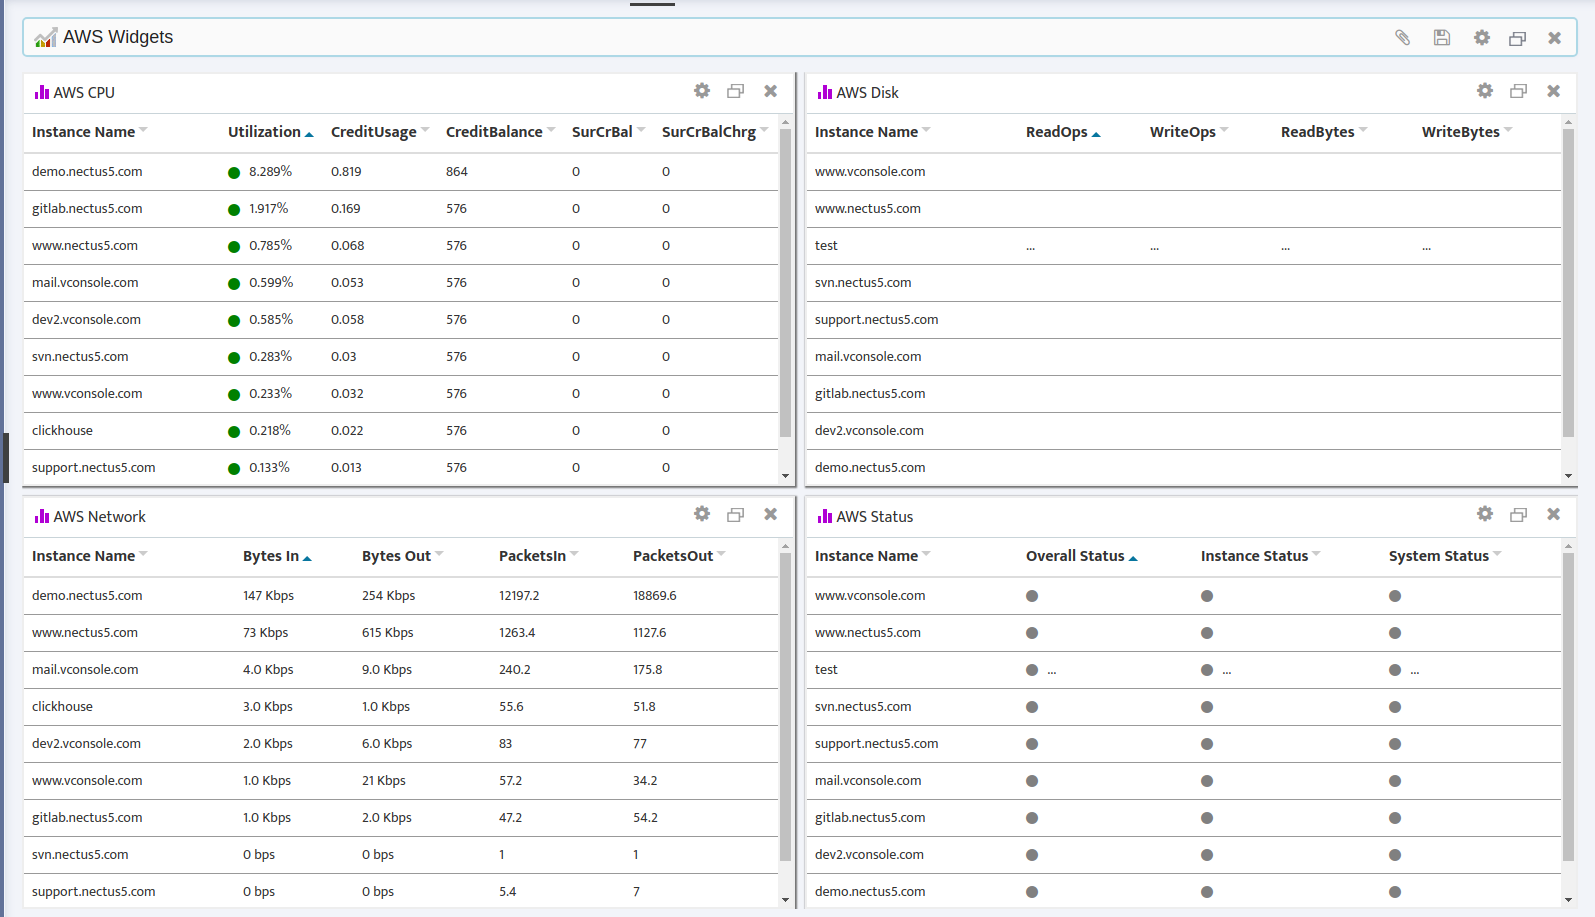Pop out the AWS CPU widget
1595x917 pixels.
tap(736, 91)
